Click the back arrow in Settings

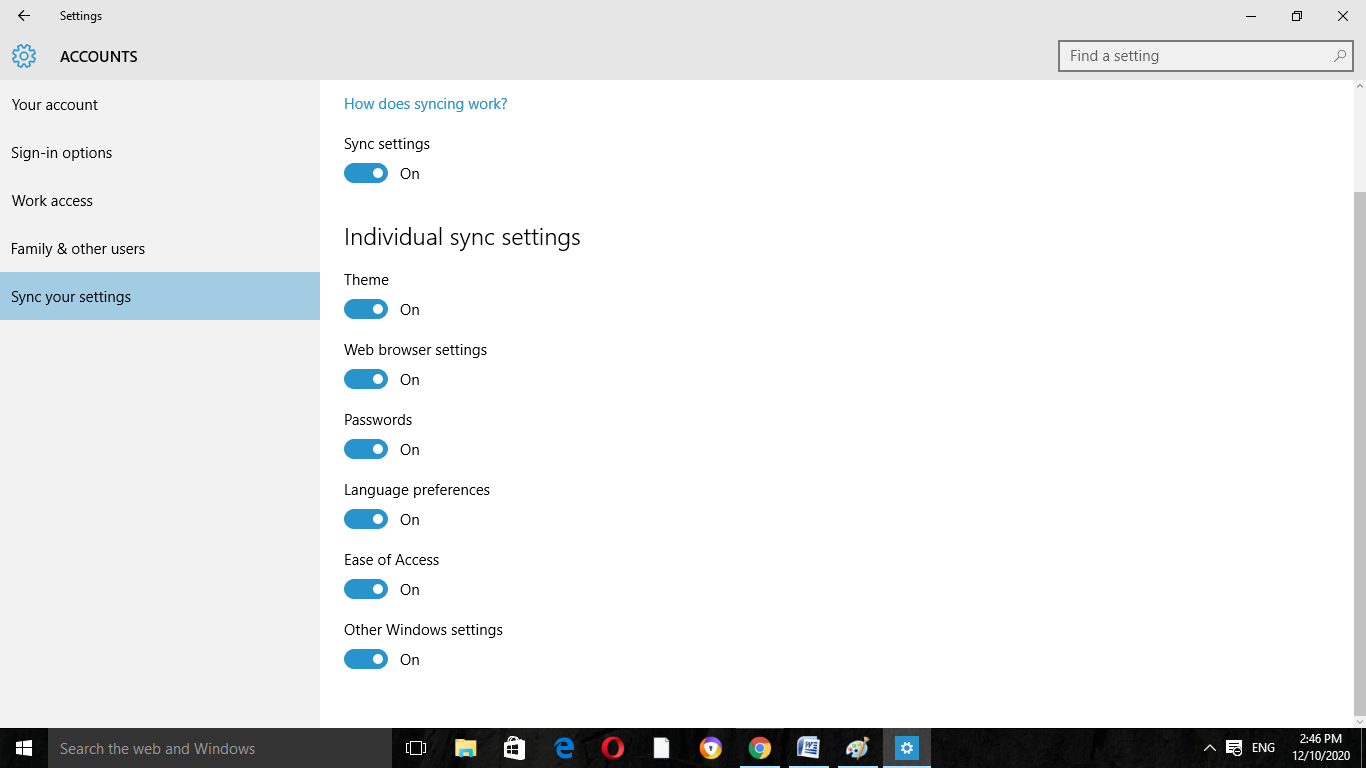24,16
